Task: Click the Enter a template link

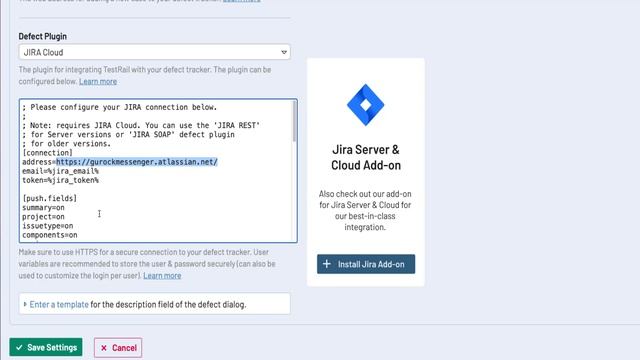Action: point(59,304)
